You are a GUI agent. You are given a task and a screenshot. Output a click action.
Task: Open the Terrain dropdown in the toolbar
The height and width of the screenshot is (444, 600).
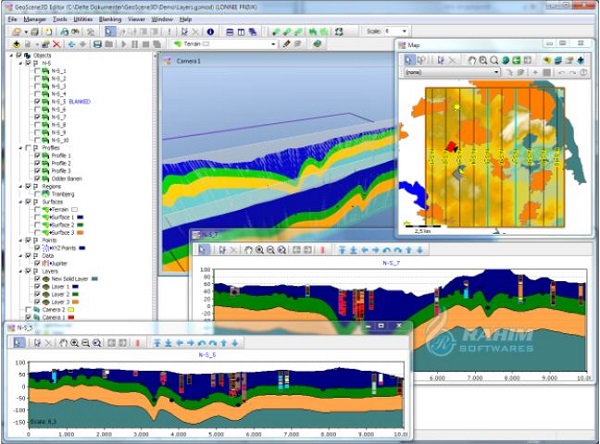[271, 44]
